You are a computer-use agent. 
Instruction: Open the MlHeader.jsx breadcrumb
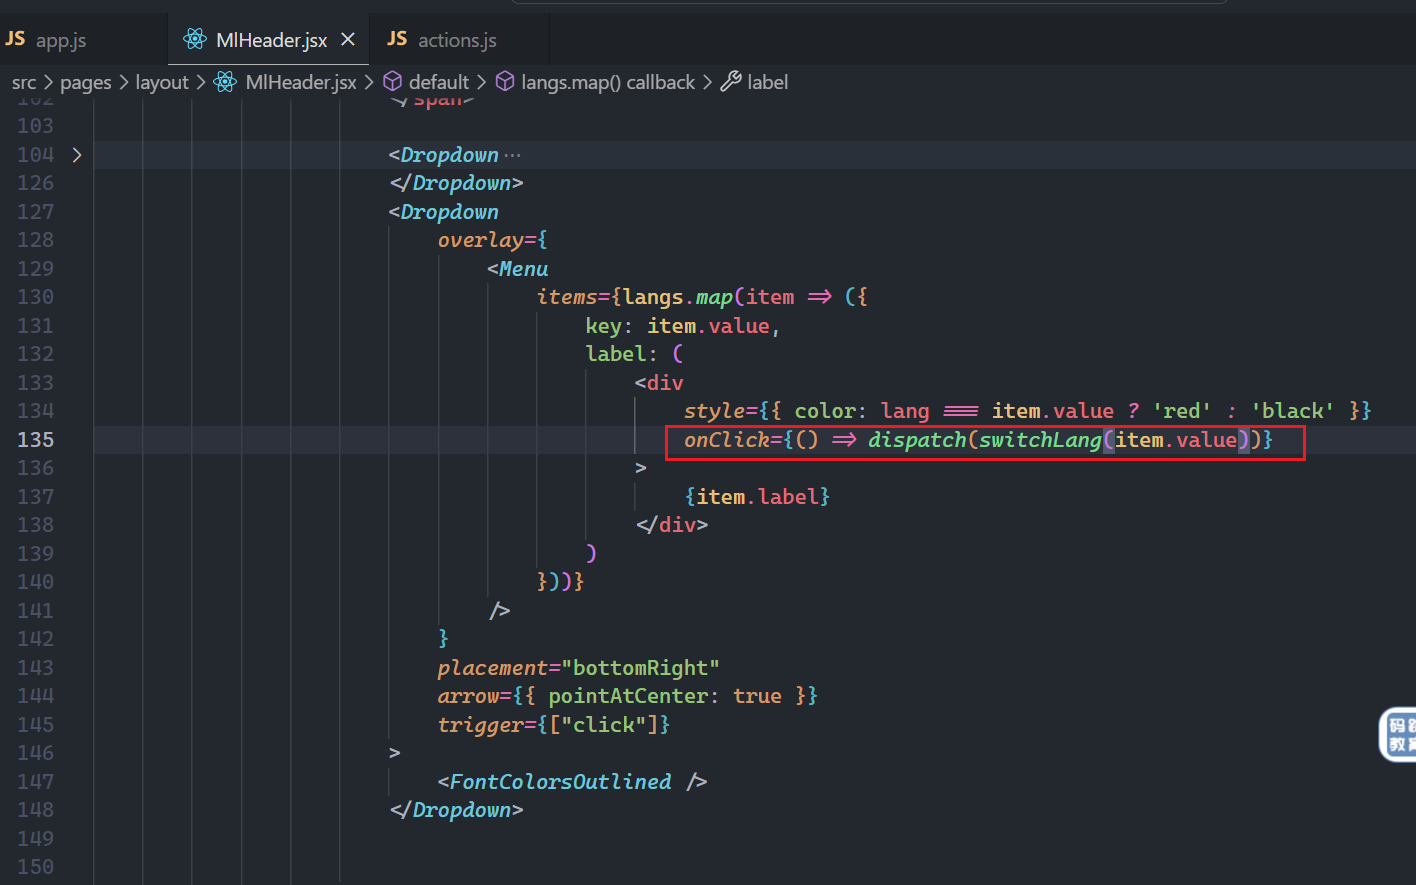tap(301, 82)
